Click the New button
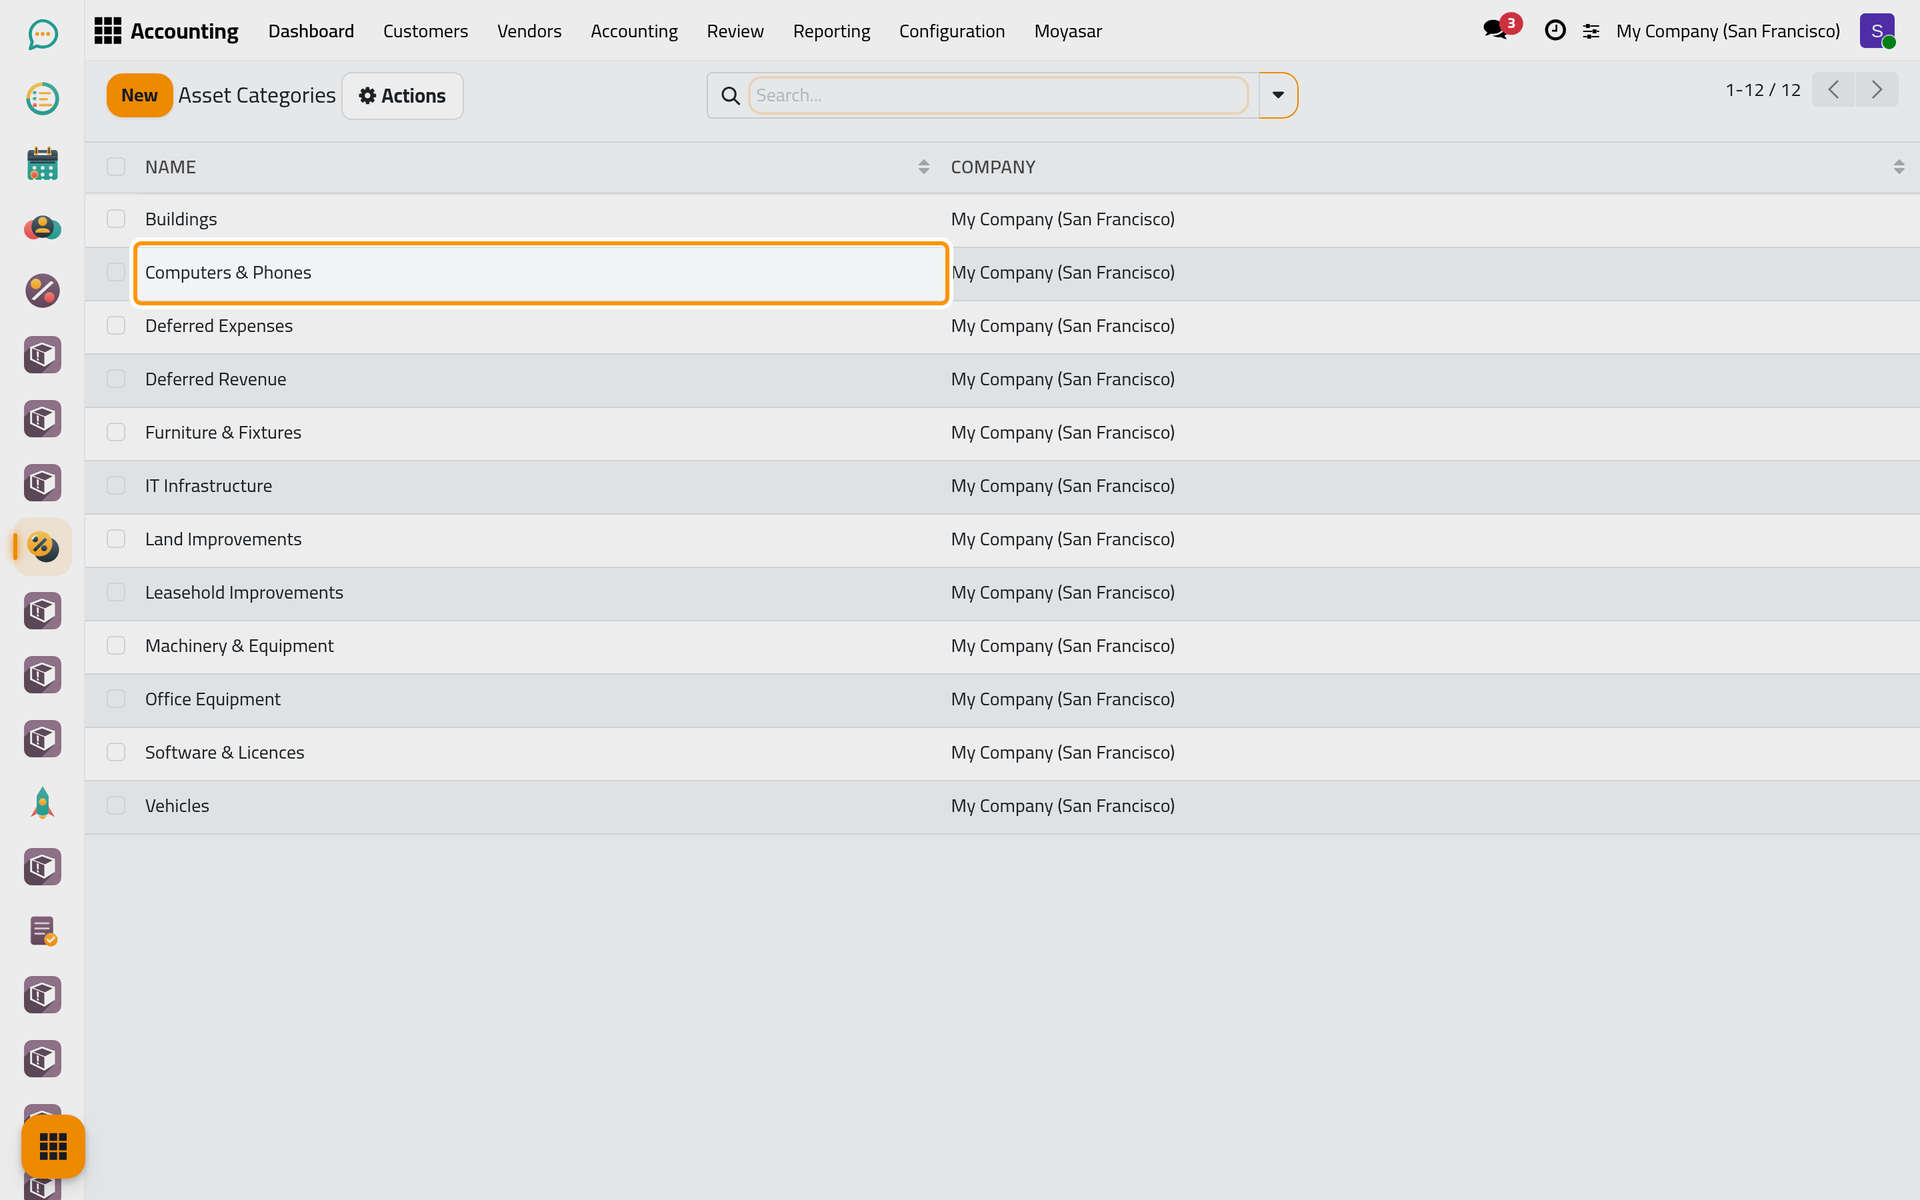Image resolution: width=1920 pixels, height=1200 pixels. (x=139, y=96)
